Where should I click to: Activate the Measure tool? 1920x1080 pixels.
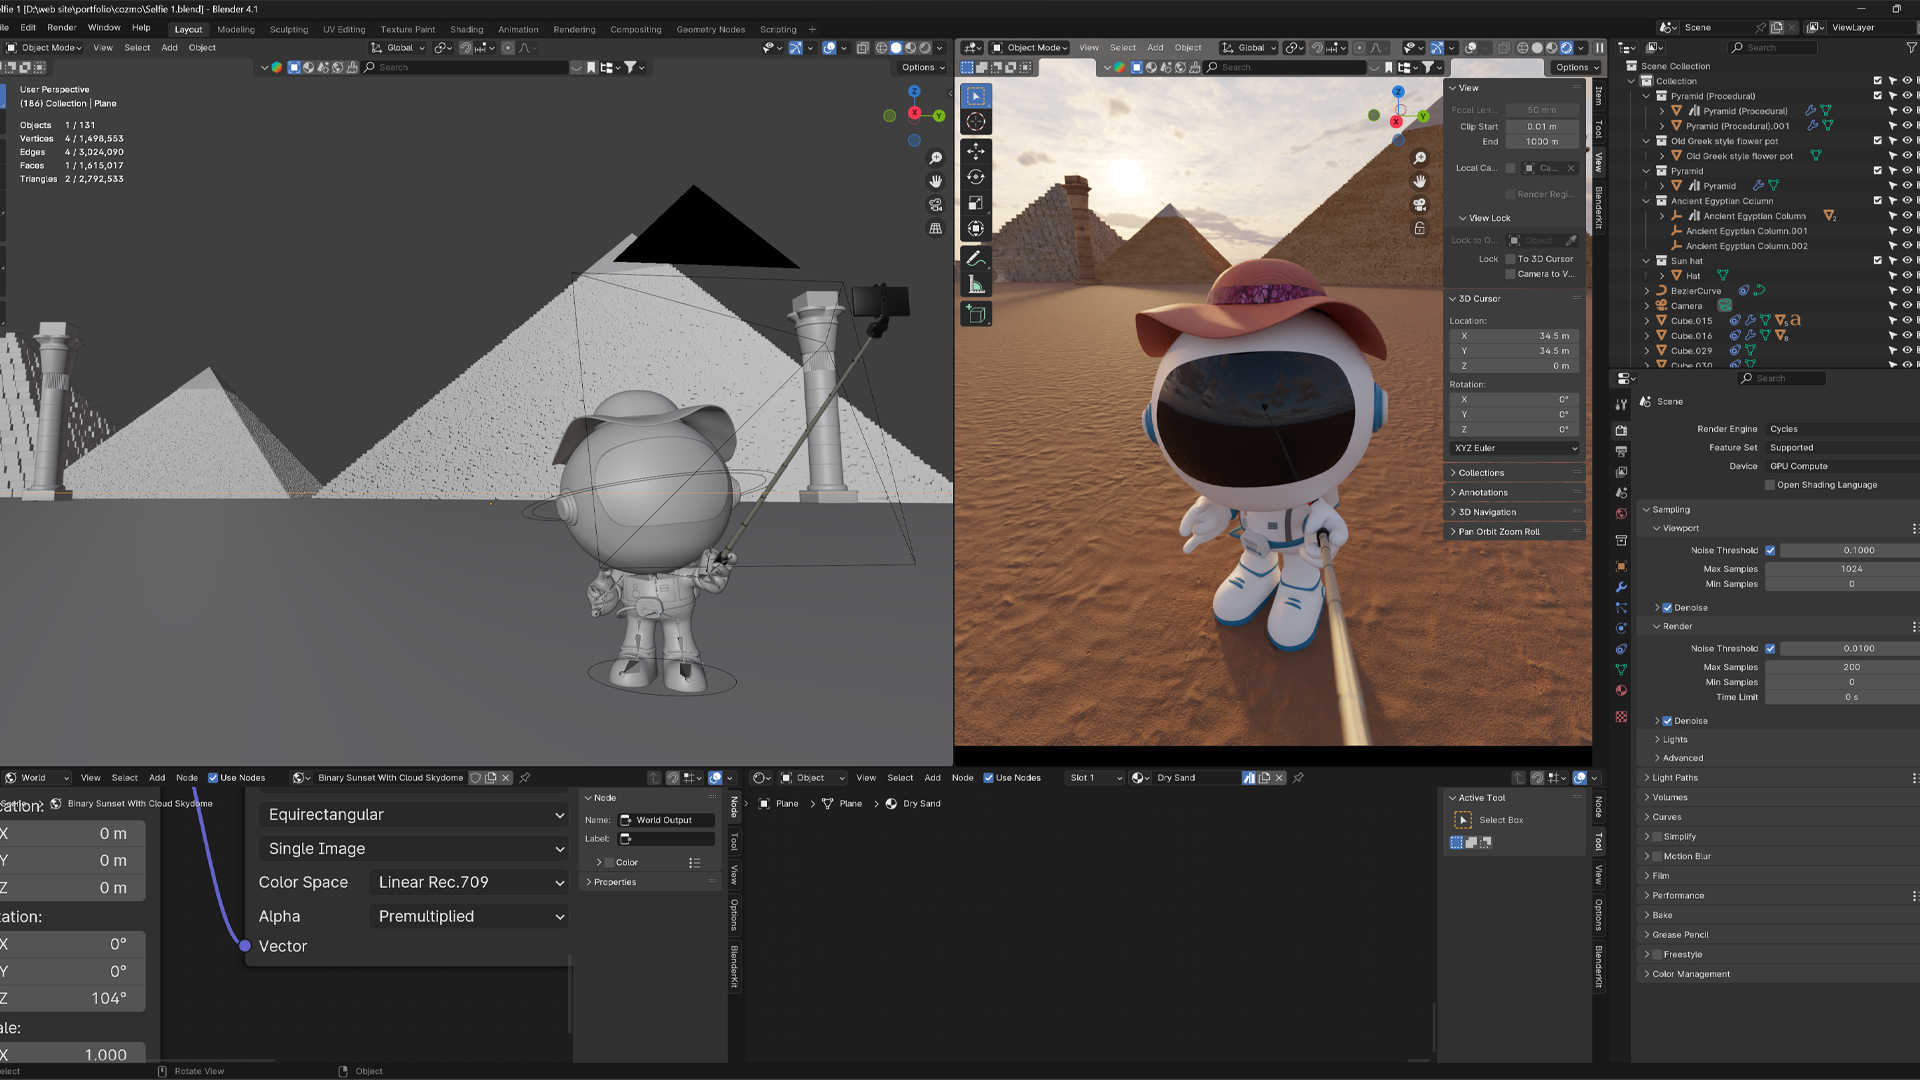[975, 285]
